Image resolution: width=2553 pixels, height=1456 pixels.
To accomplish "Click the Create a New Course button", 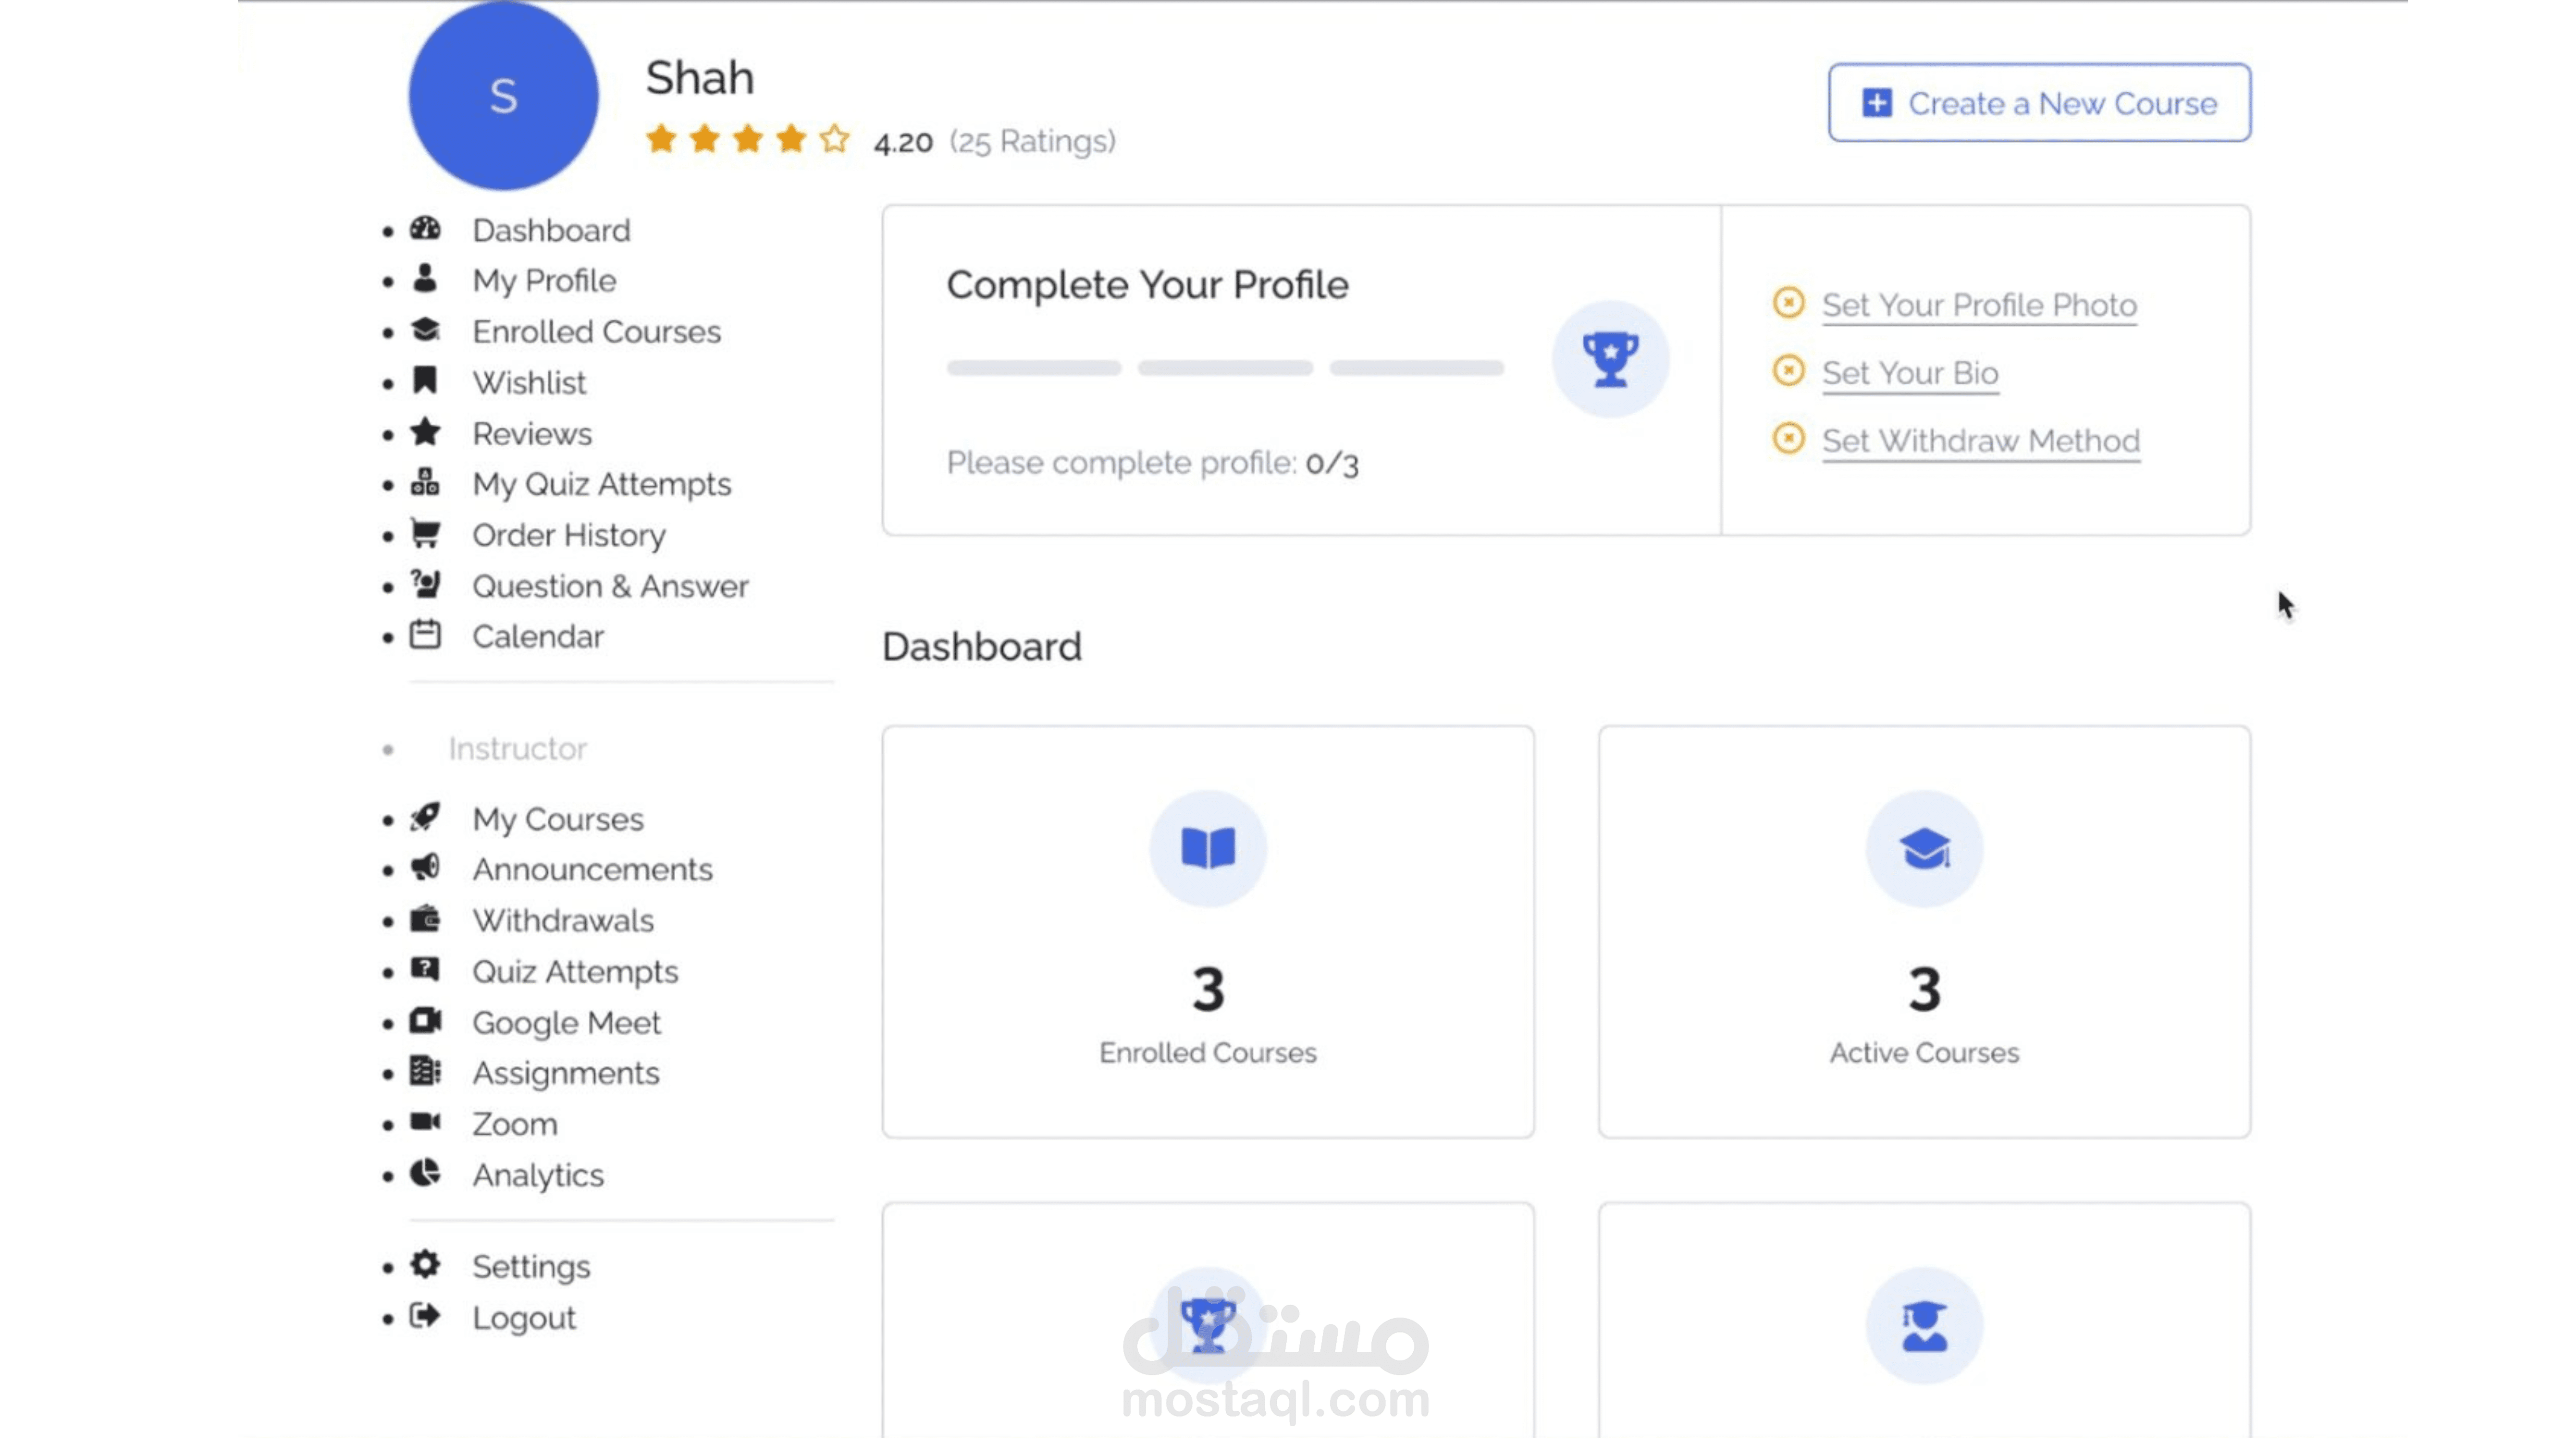I will click(x=2038, y=103).
